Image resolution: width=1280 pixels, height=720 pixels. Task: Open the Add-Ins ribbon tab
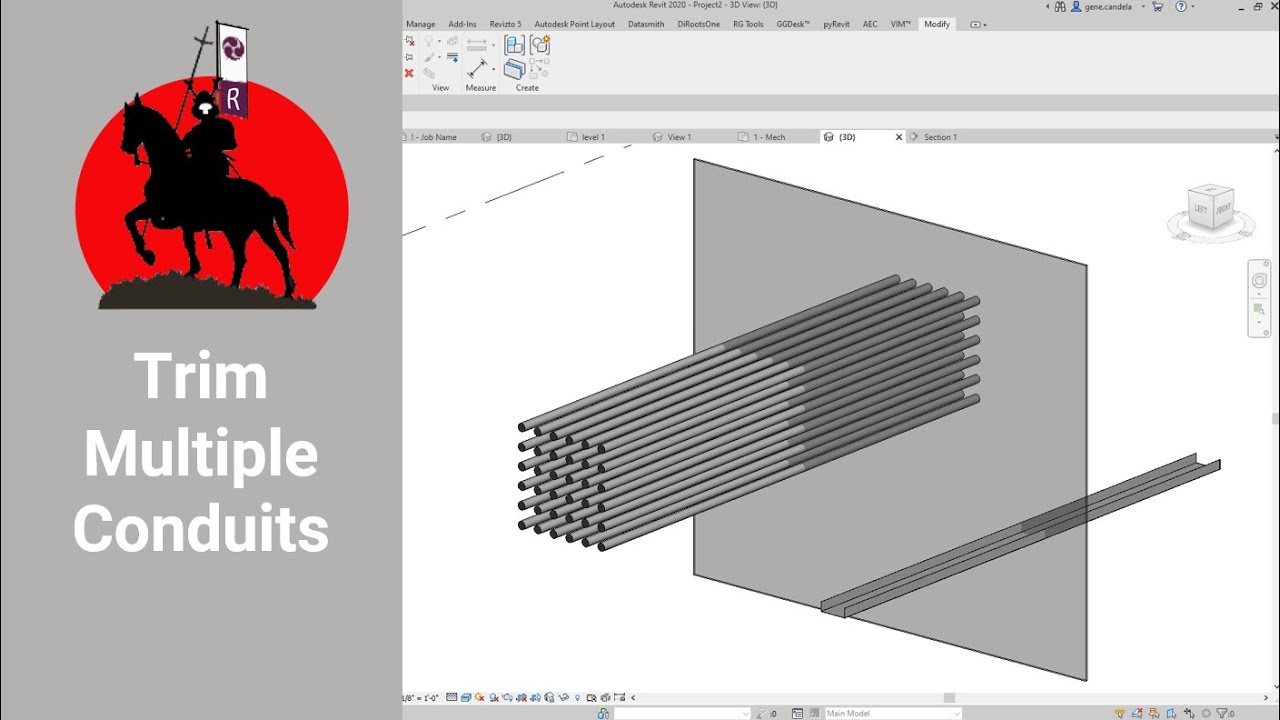(462, 24)
